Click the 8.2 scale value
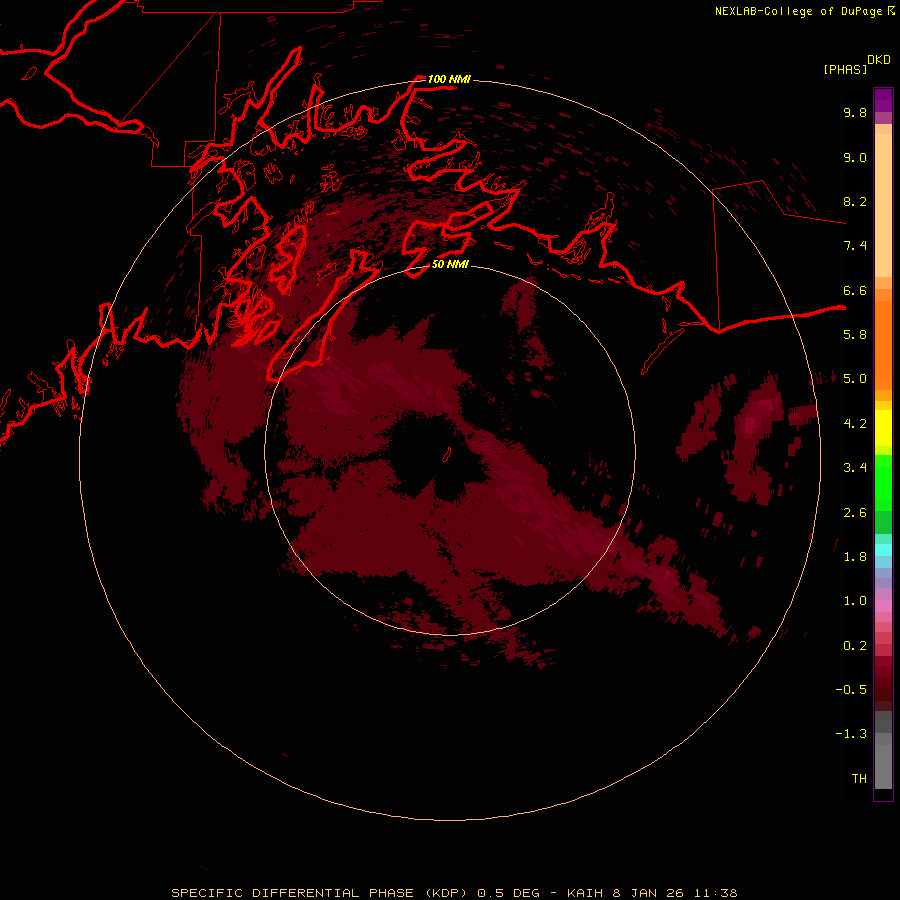This screenshot has width=900, height=900. [x=855, y=201]
